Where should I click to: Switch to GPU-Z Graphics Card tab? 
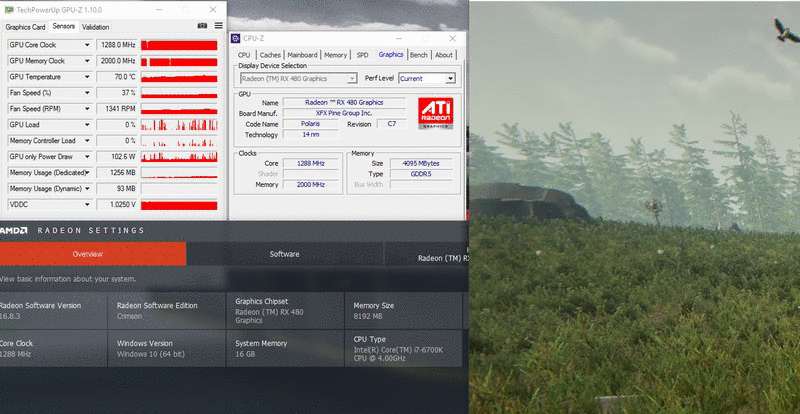point(26,27)
